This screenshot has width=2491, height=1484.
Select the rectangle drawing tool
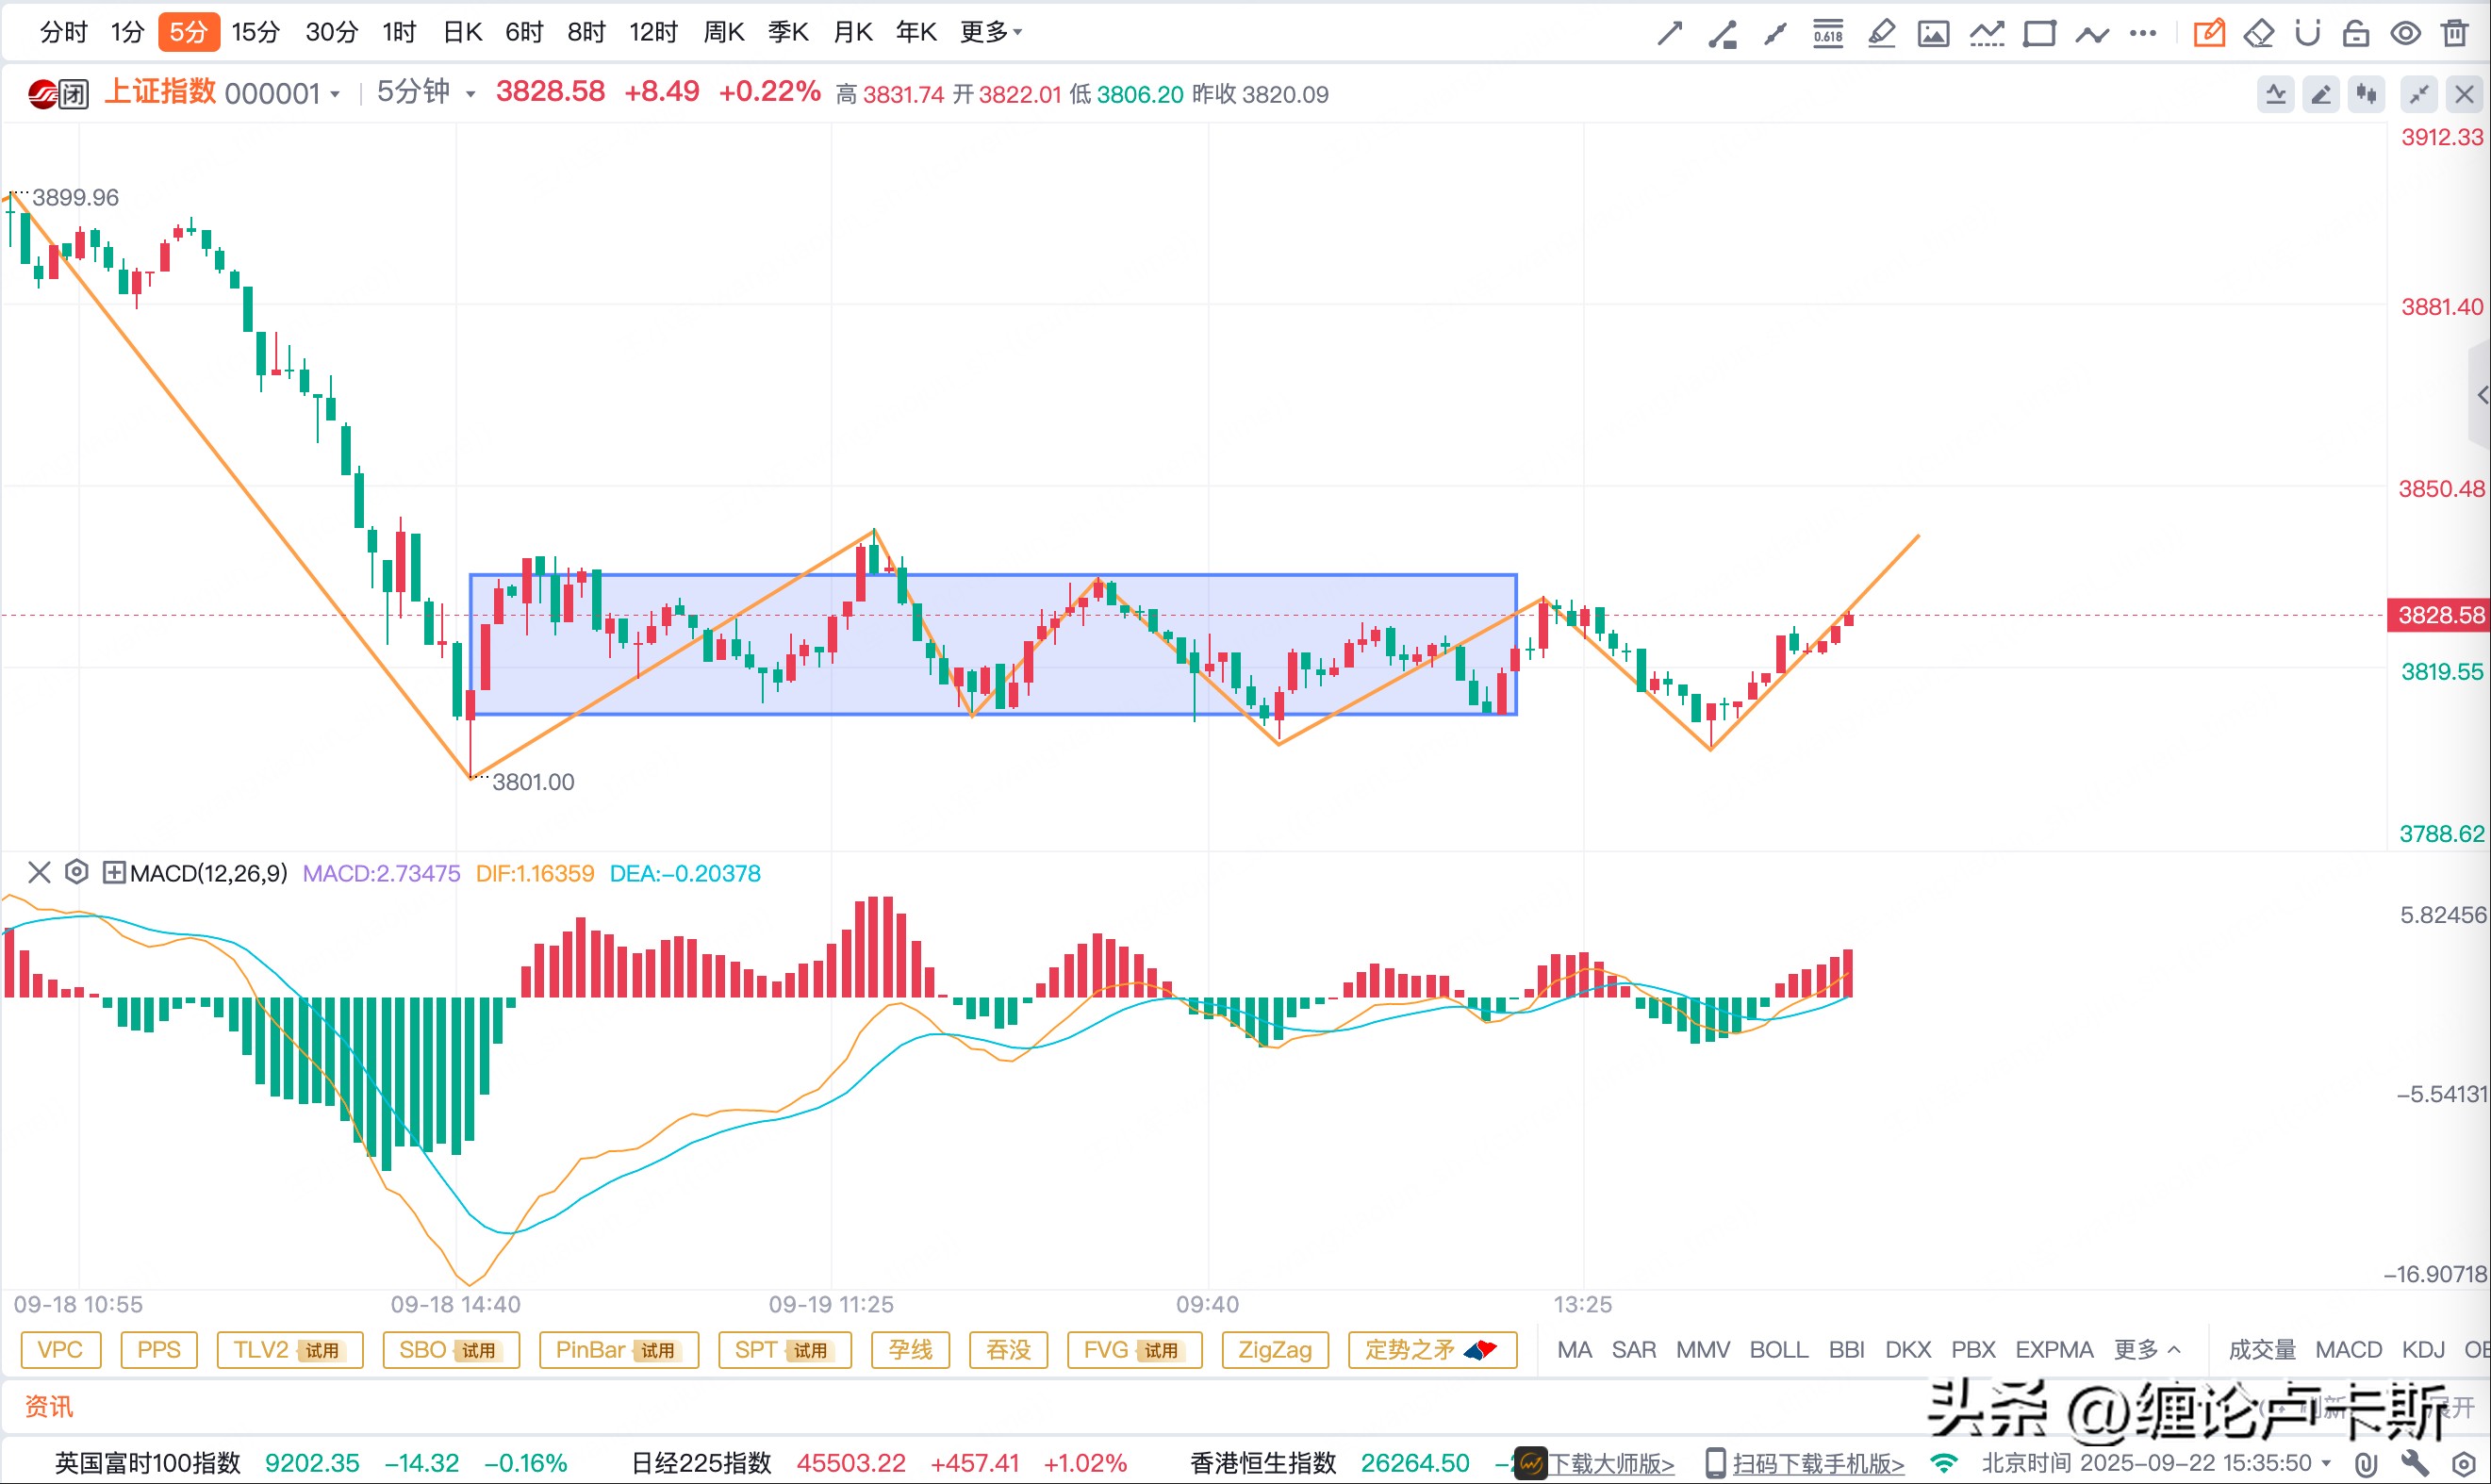[x=2039, y=34]
